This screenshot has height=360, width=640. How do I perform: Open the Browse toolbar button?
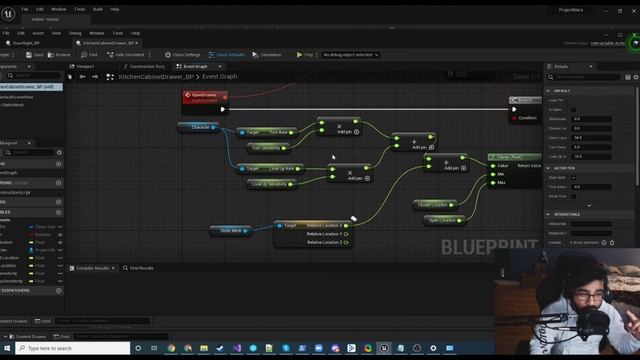[x=60, y=55]
